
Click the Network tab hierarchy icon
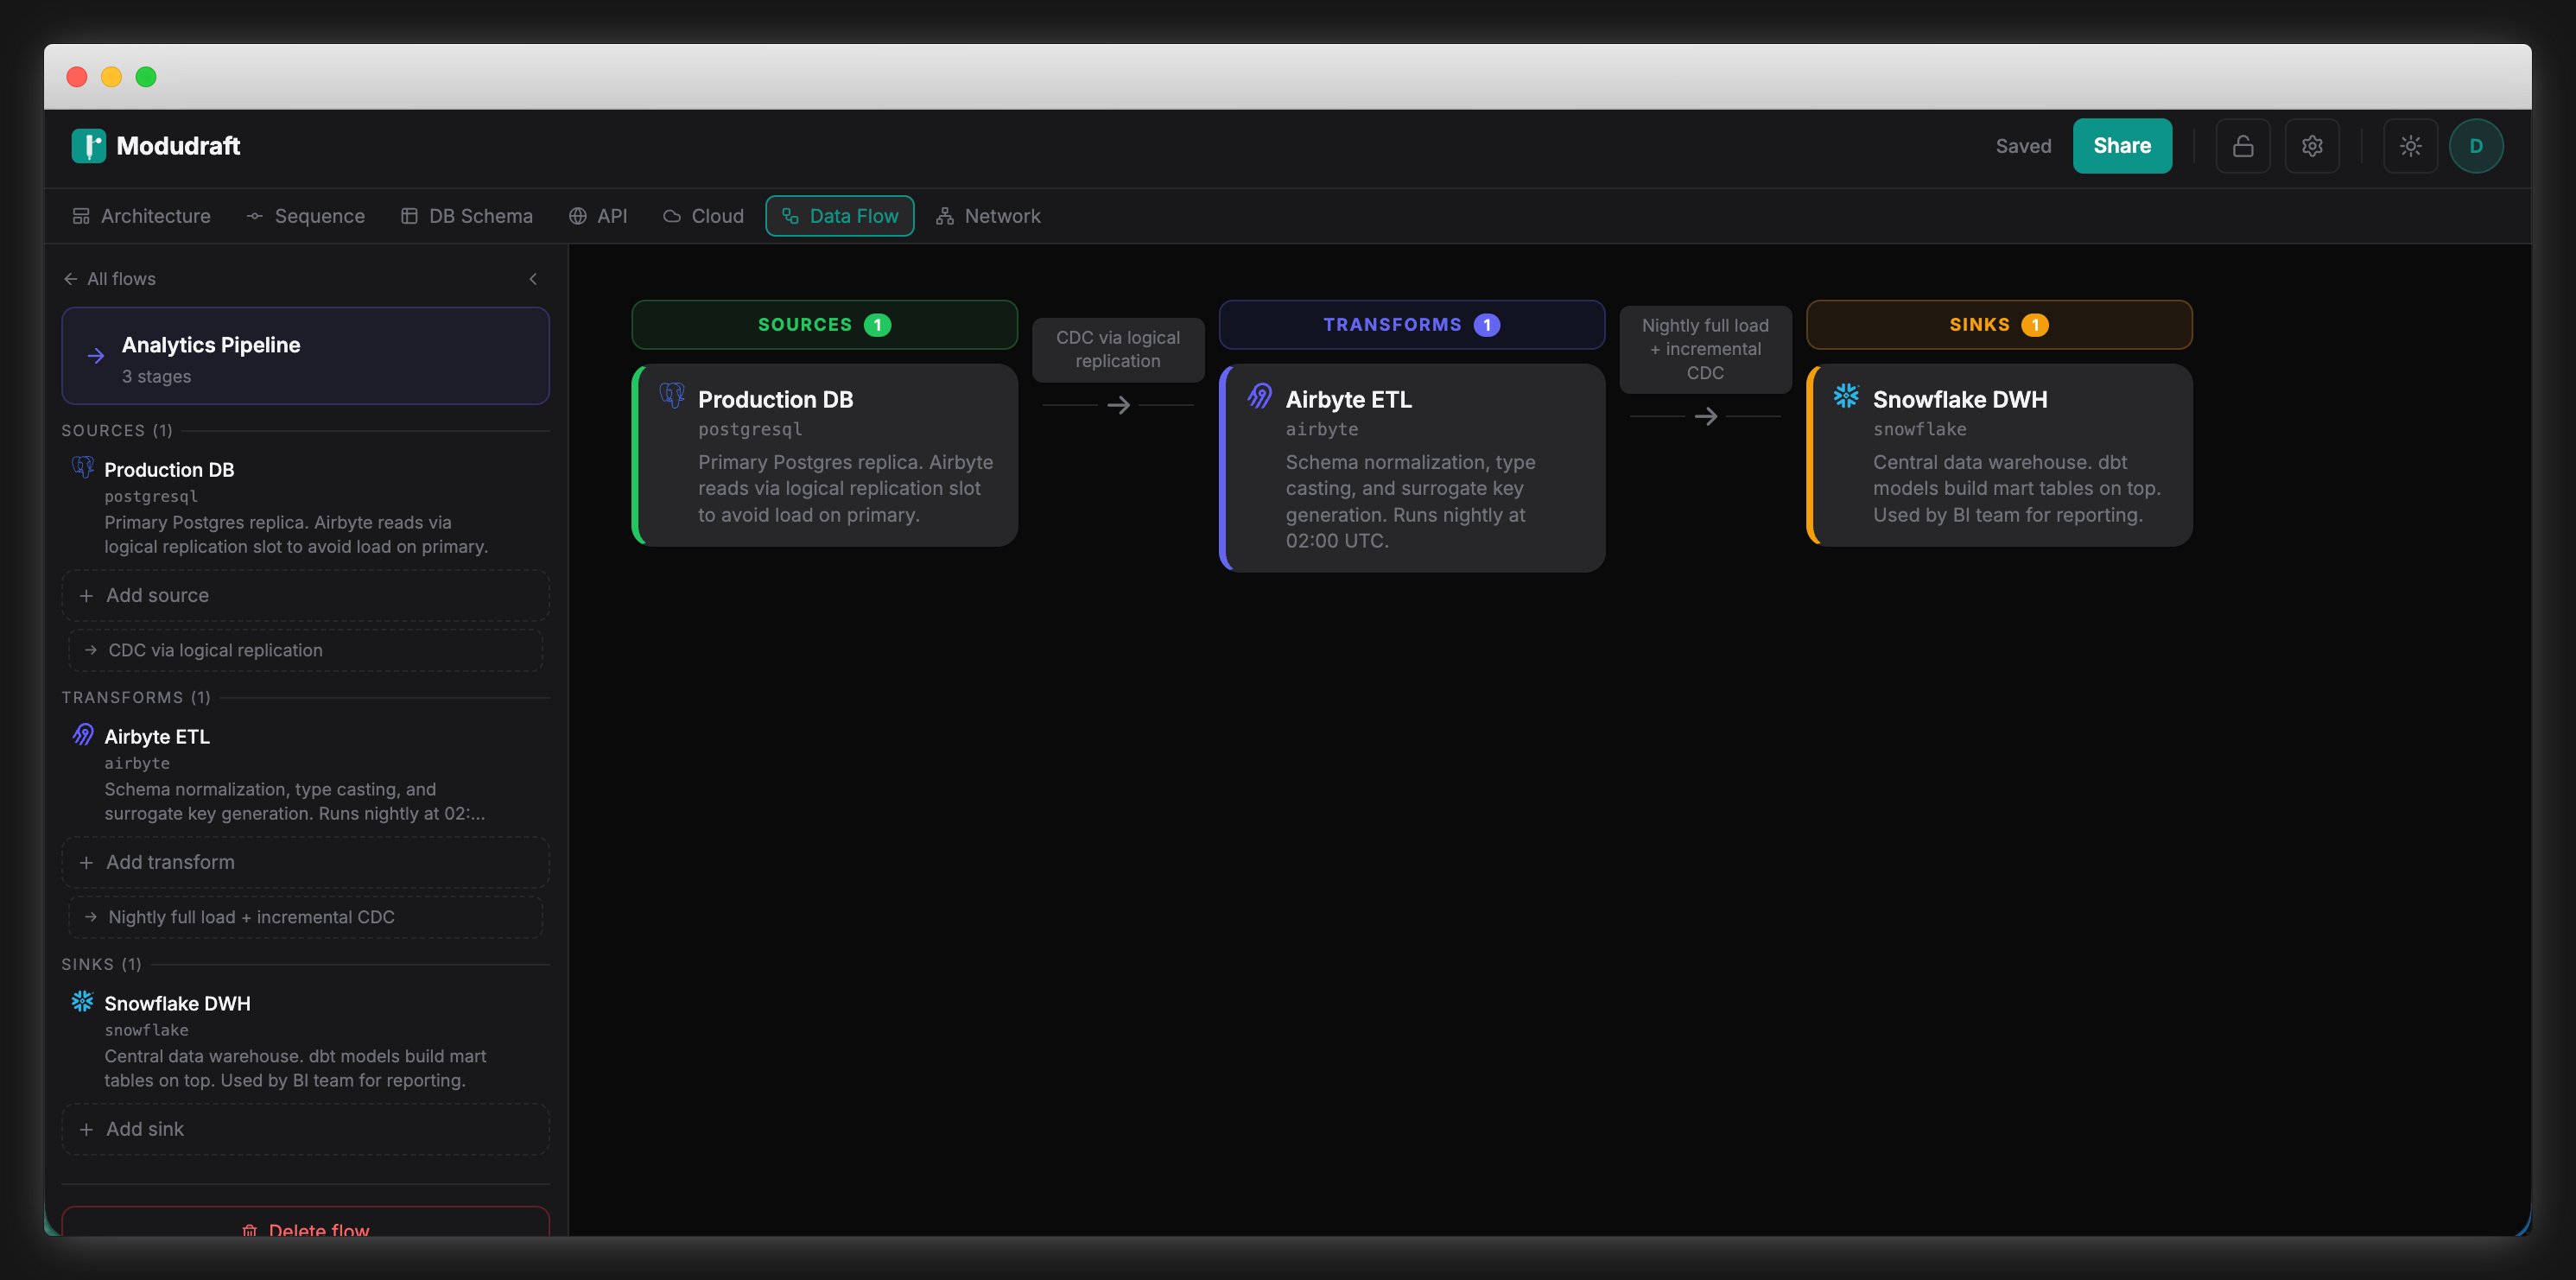(x=944, y=216)
